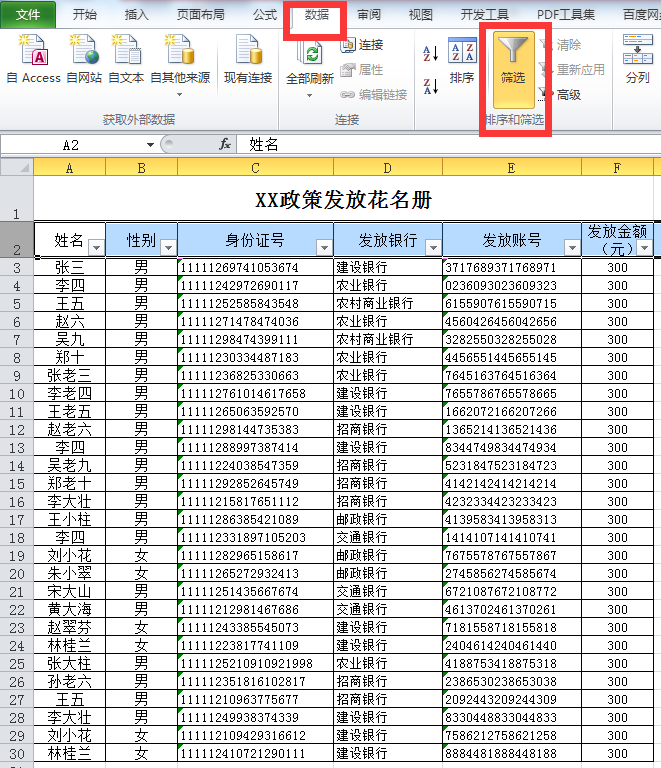Click Clear filter (清除)
Image resolution: width=661 pixels, height=768 pixels.
561,45
